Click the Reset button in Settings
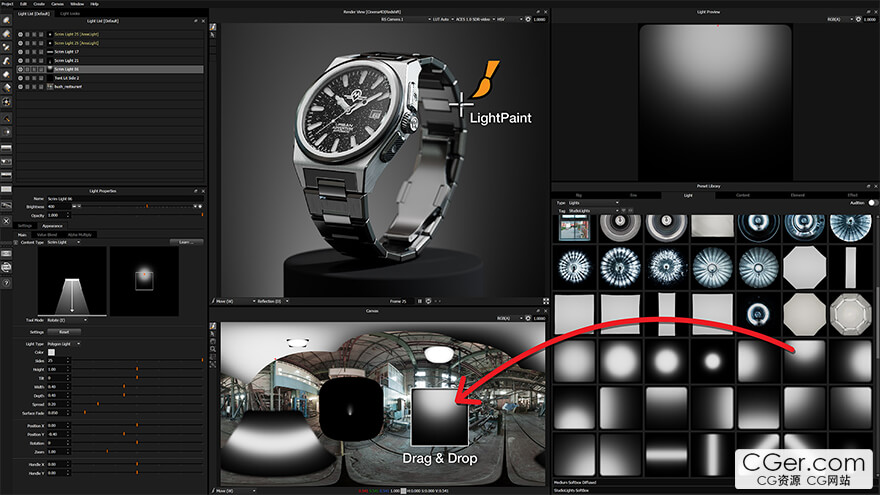Viewport: 880px width, 495px height. coord(63,332)
